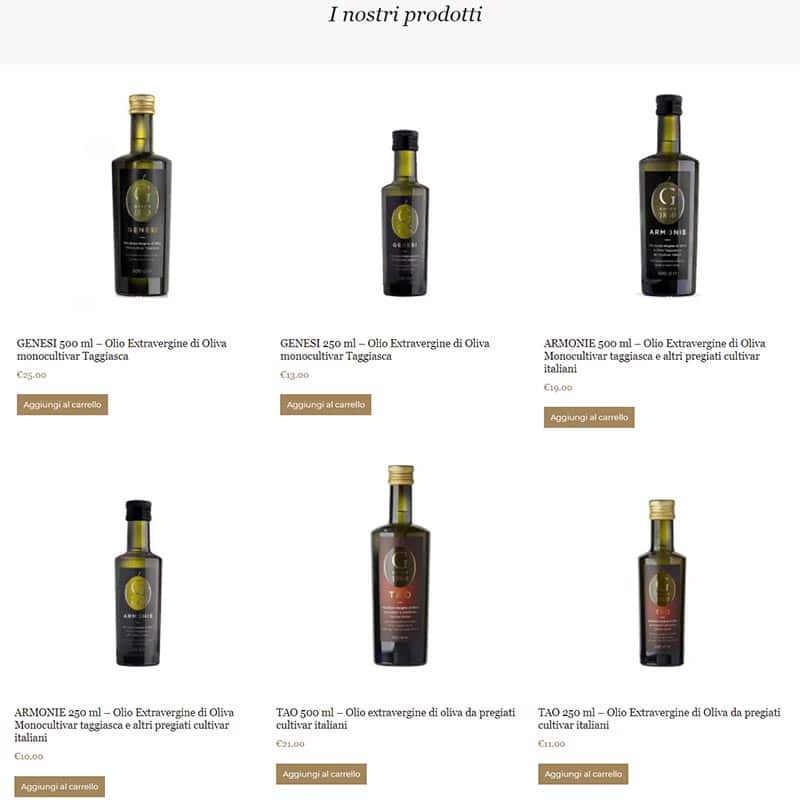The width and height of the screenshot is (800, 800).
Task: Add TAO 500 ml to the cart
Action: click(321, 774)
